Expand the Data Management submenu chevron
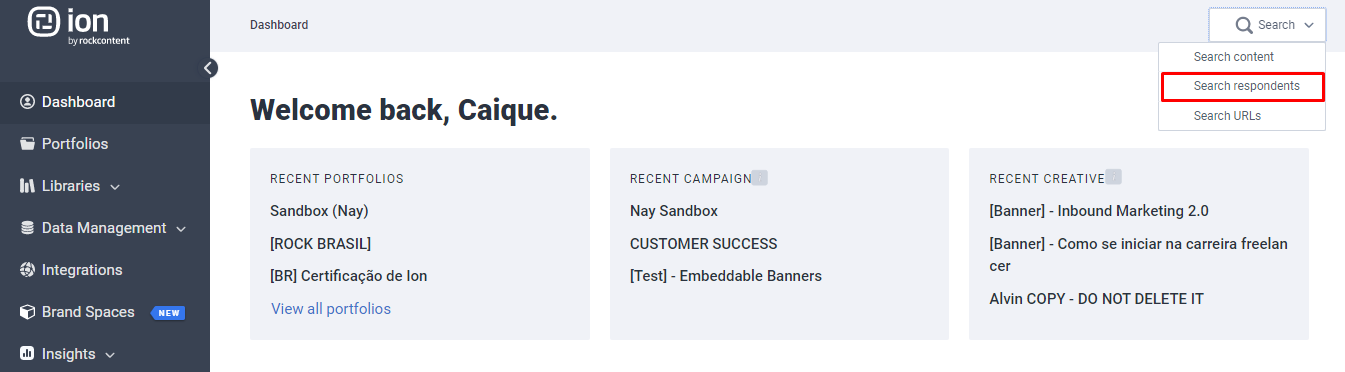Viewport: 1345px width, 372px height. point(181,229)
